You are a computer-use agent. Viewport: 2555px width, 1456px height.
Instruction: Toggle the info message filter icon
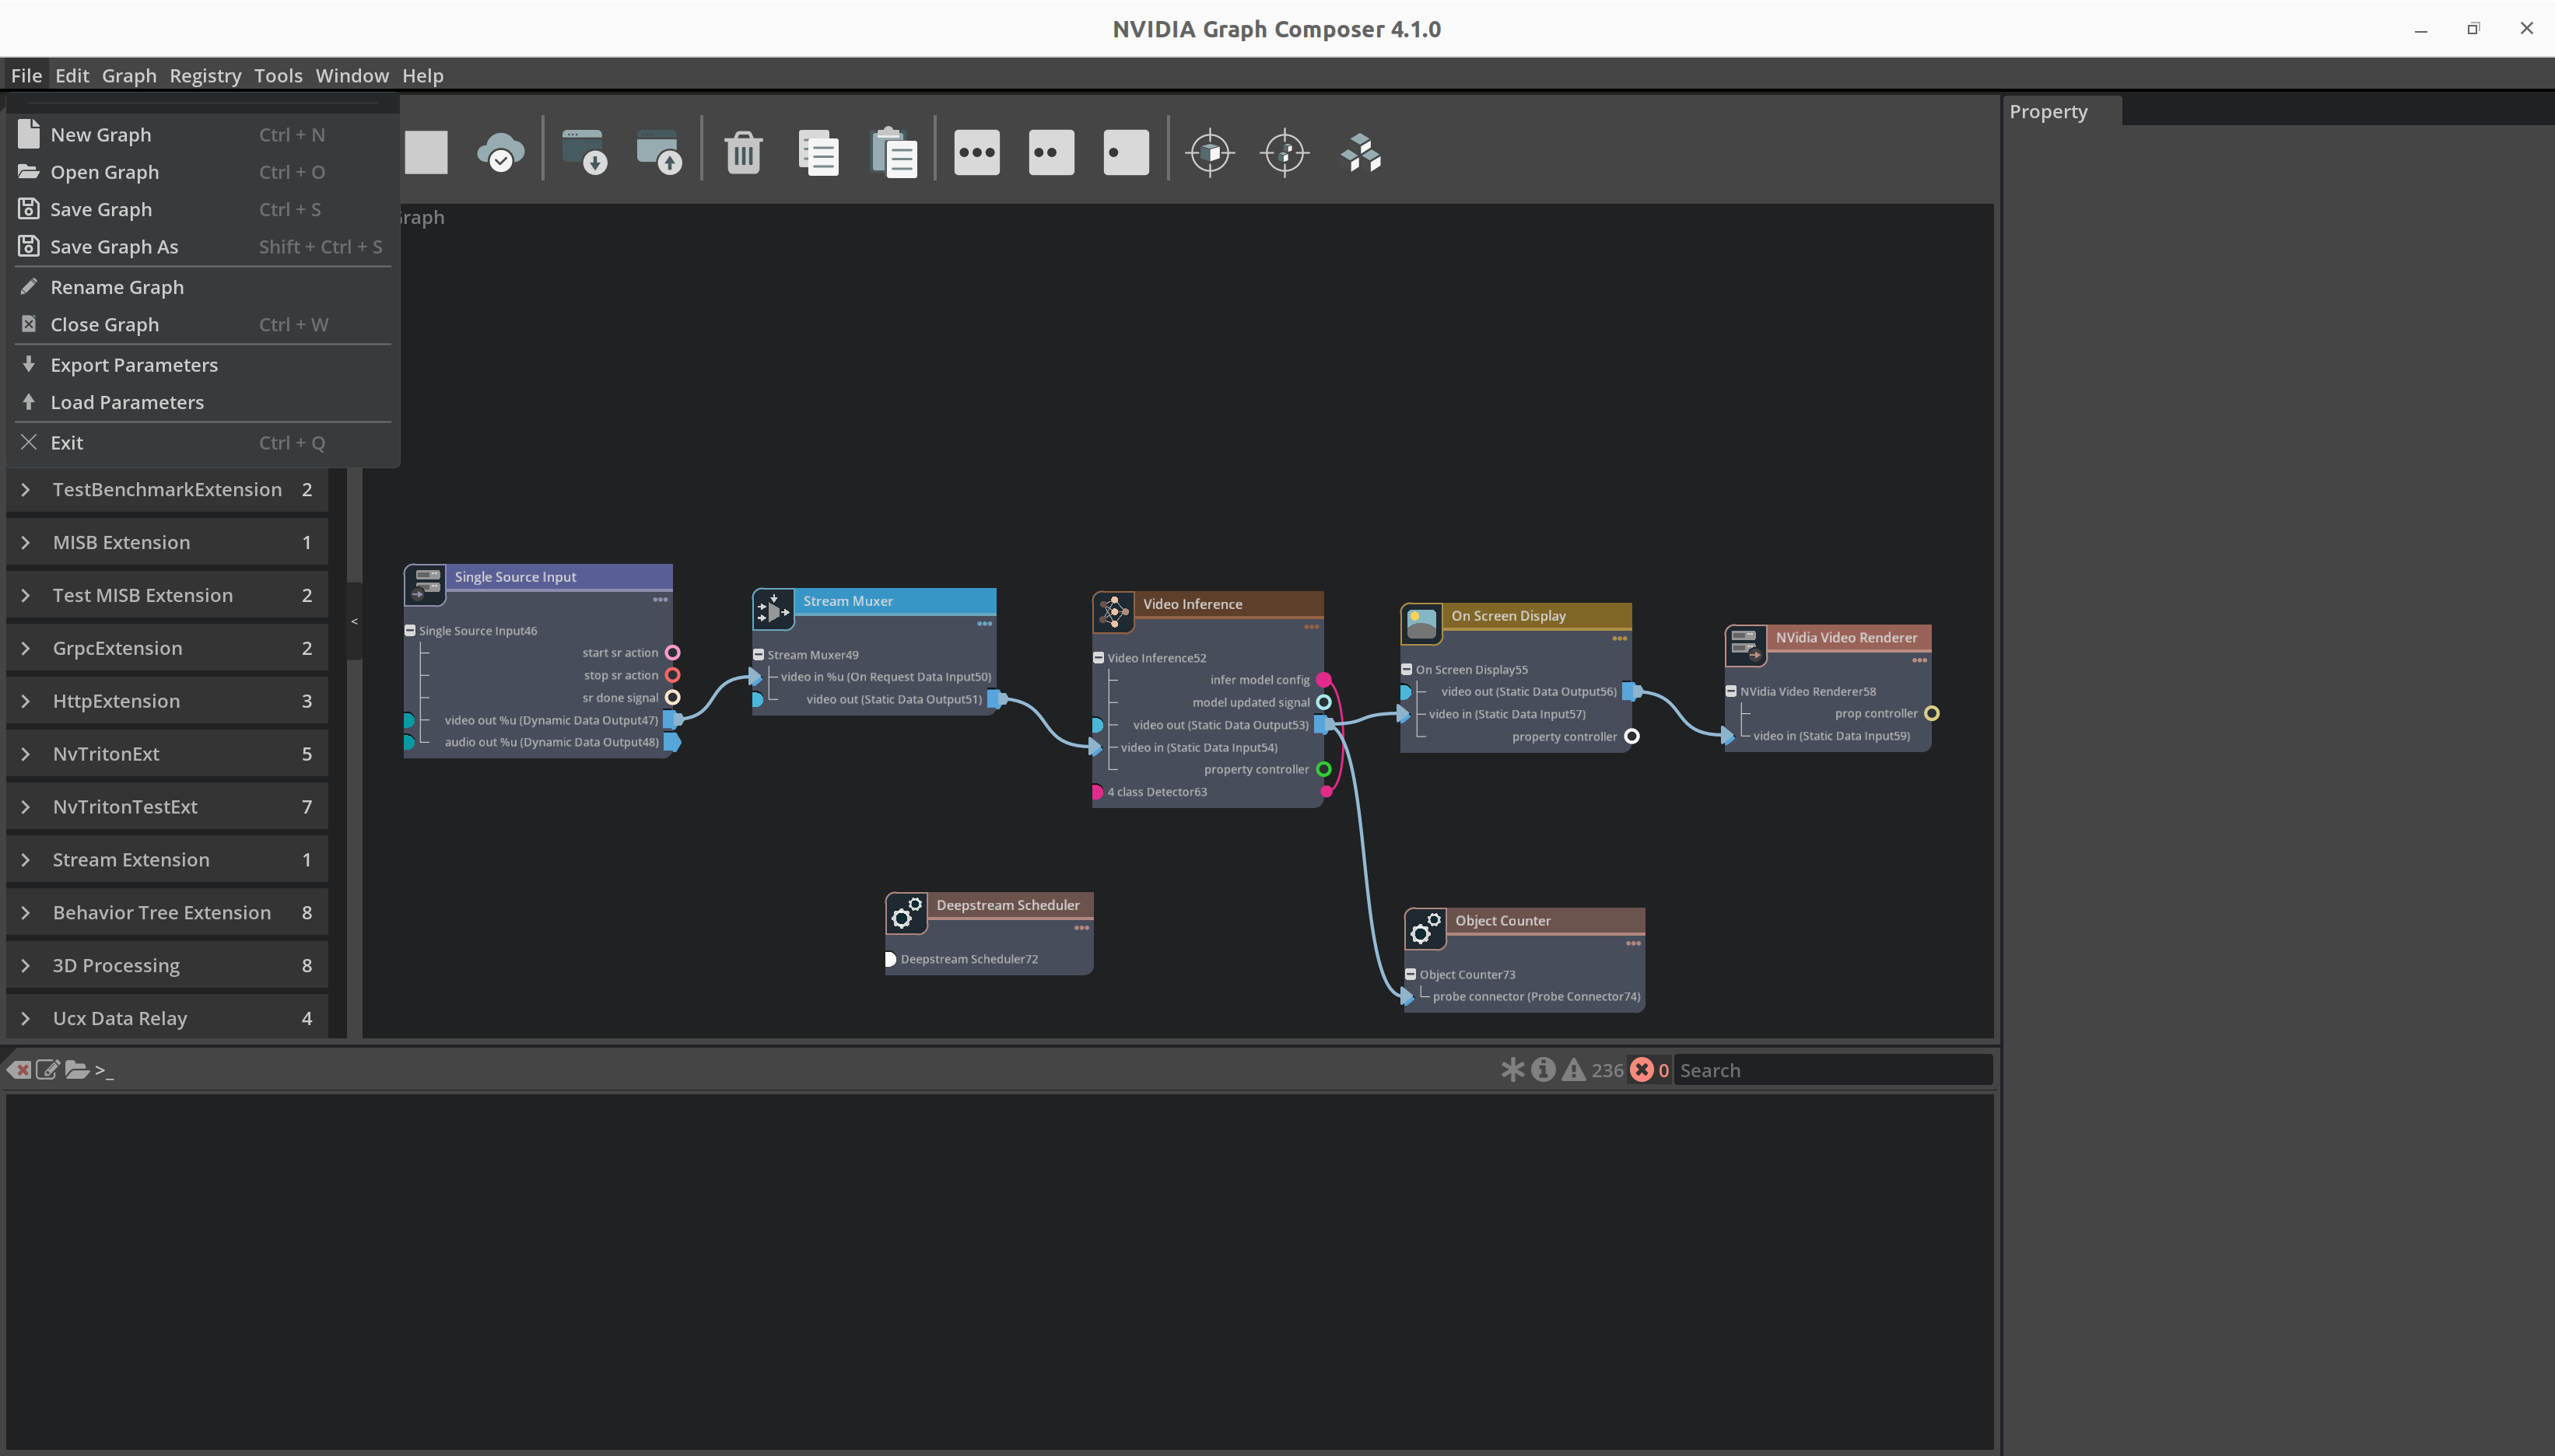pyautogui.click(x=1543, y=1070)
